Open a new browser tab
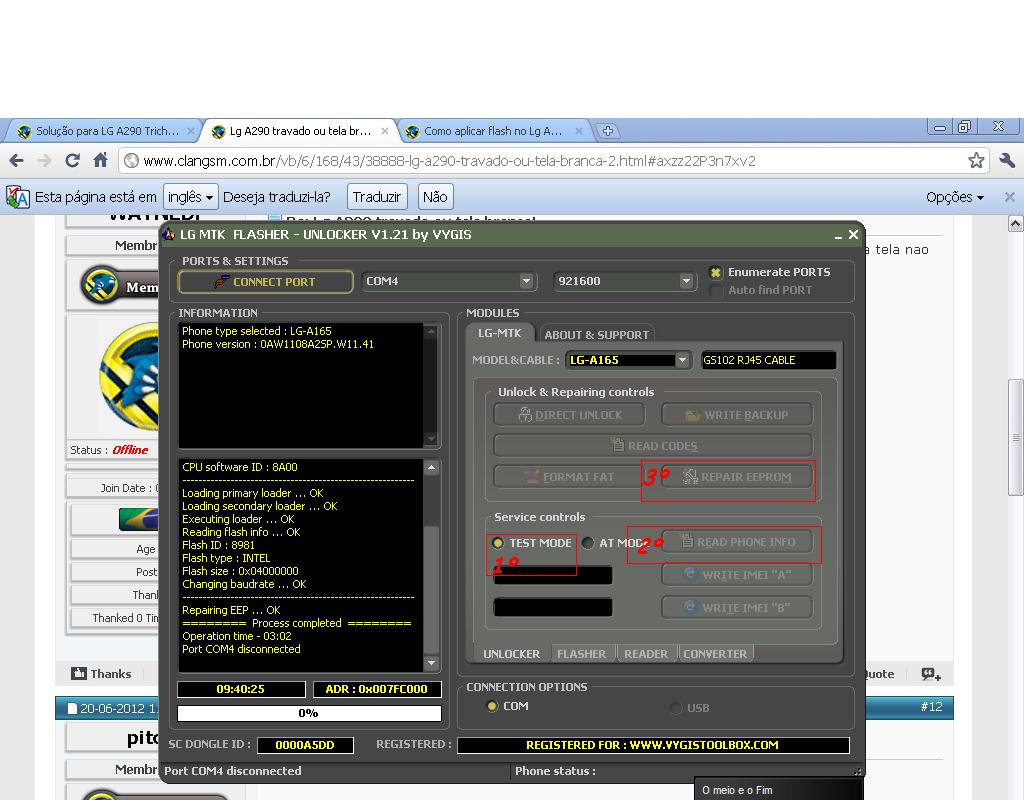Viewport: 1024px width, 800px height. (607, 131)
